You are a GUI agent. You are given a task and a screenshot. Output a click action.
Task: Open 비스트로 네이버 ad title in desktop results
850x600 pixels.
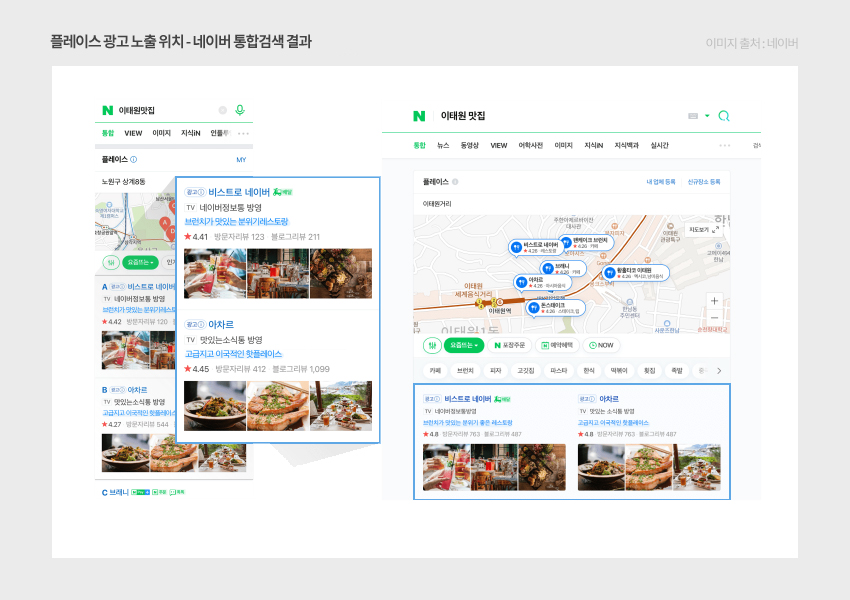(x=467, y=399)
